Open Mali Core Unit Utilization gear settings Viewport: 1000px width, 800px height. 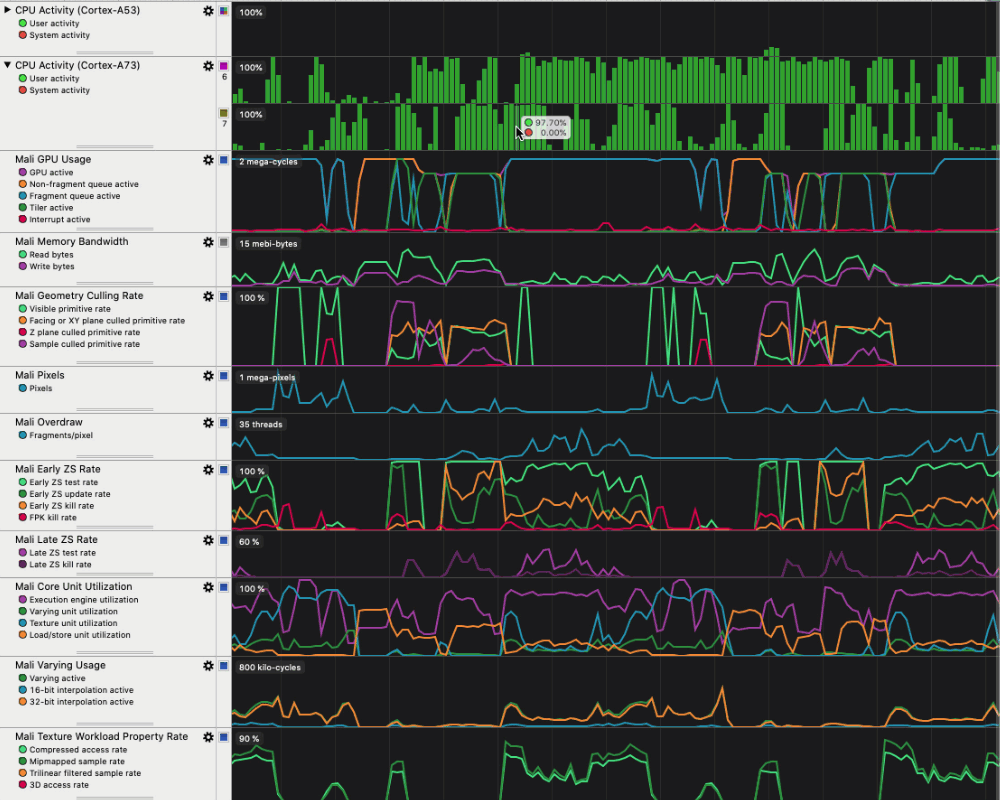pyautogui.click(x=208, y=588)
